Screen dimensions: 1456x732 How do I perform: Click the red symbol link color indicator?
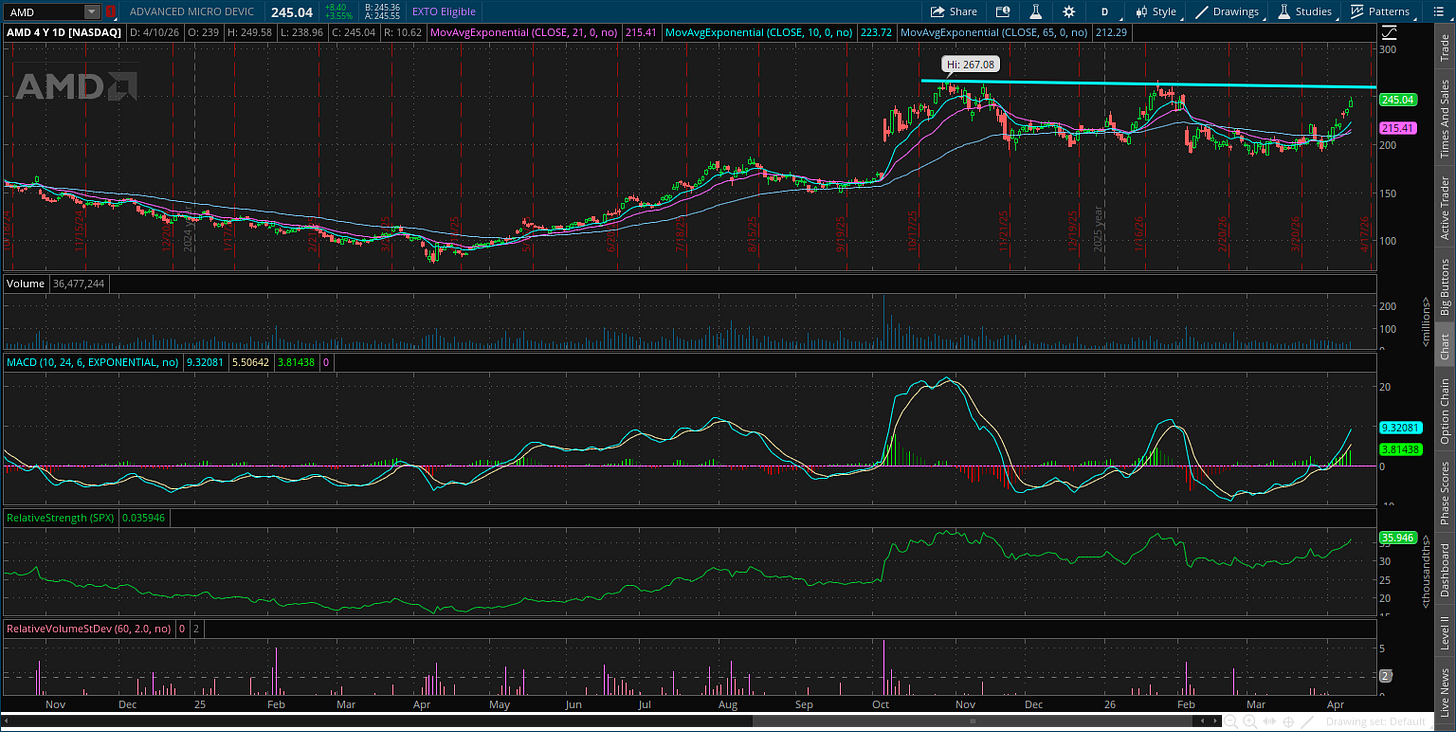[x=111, y=12]
